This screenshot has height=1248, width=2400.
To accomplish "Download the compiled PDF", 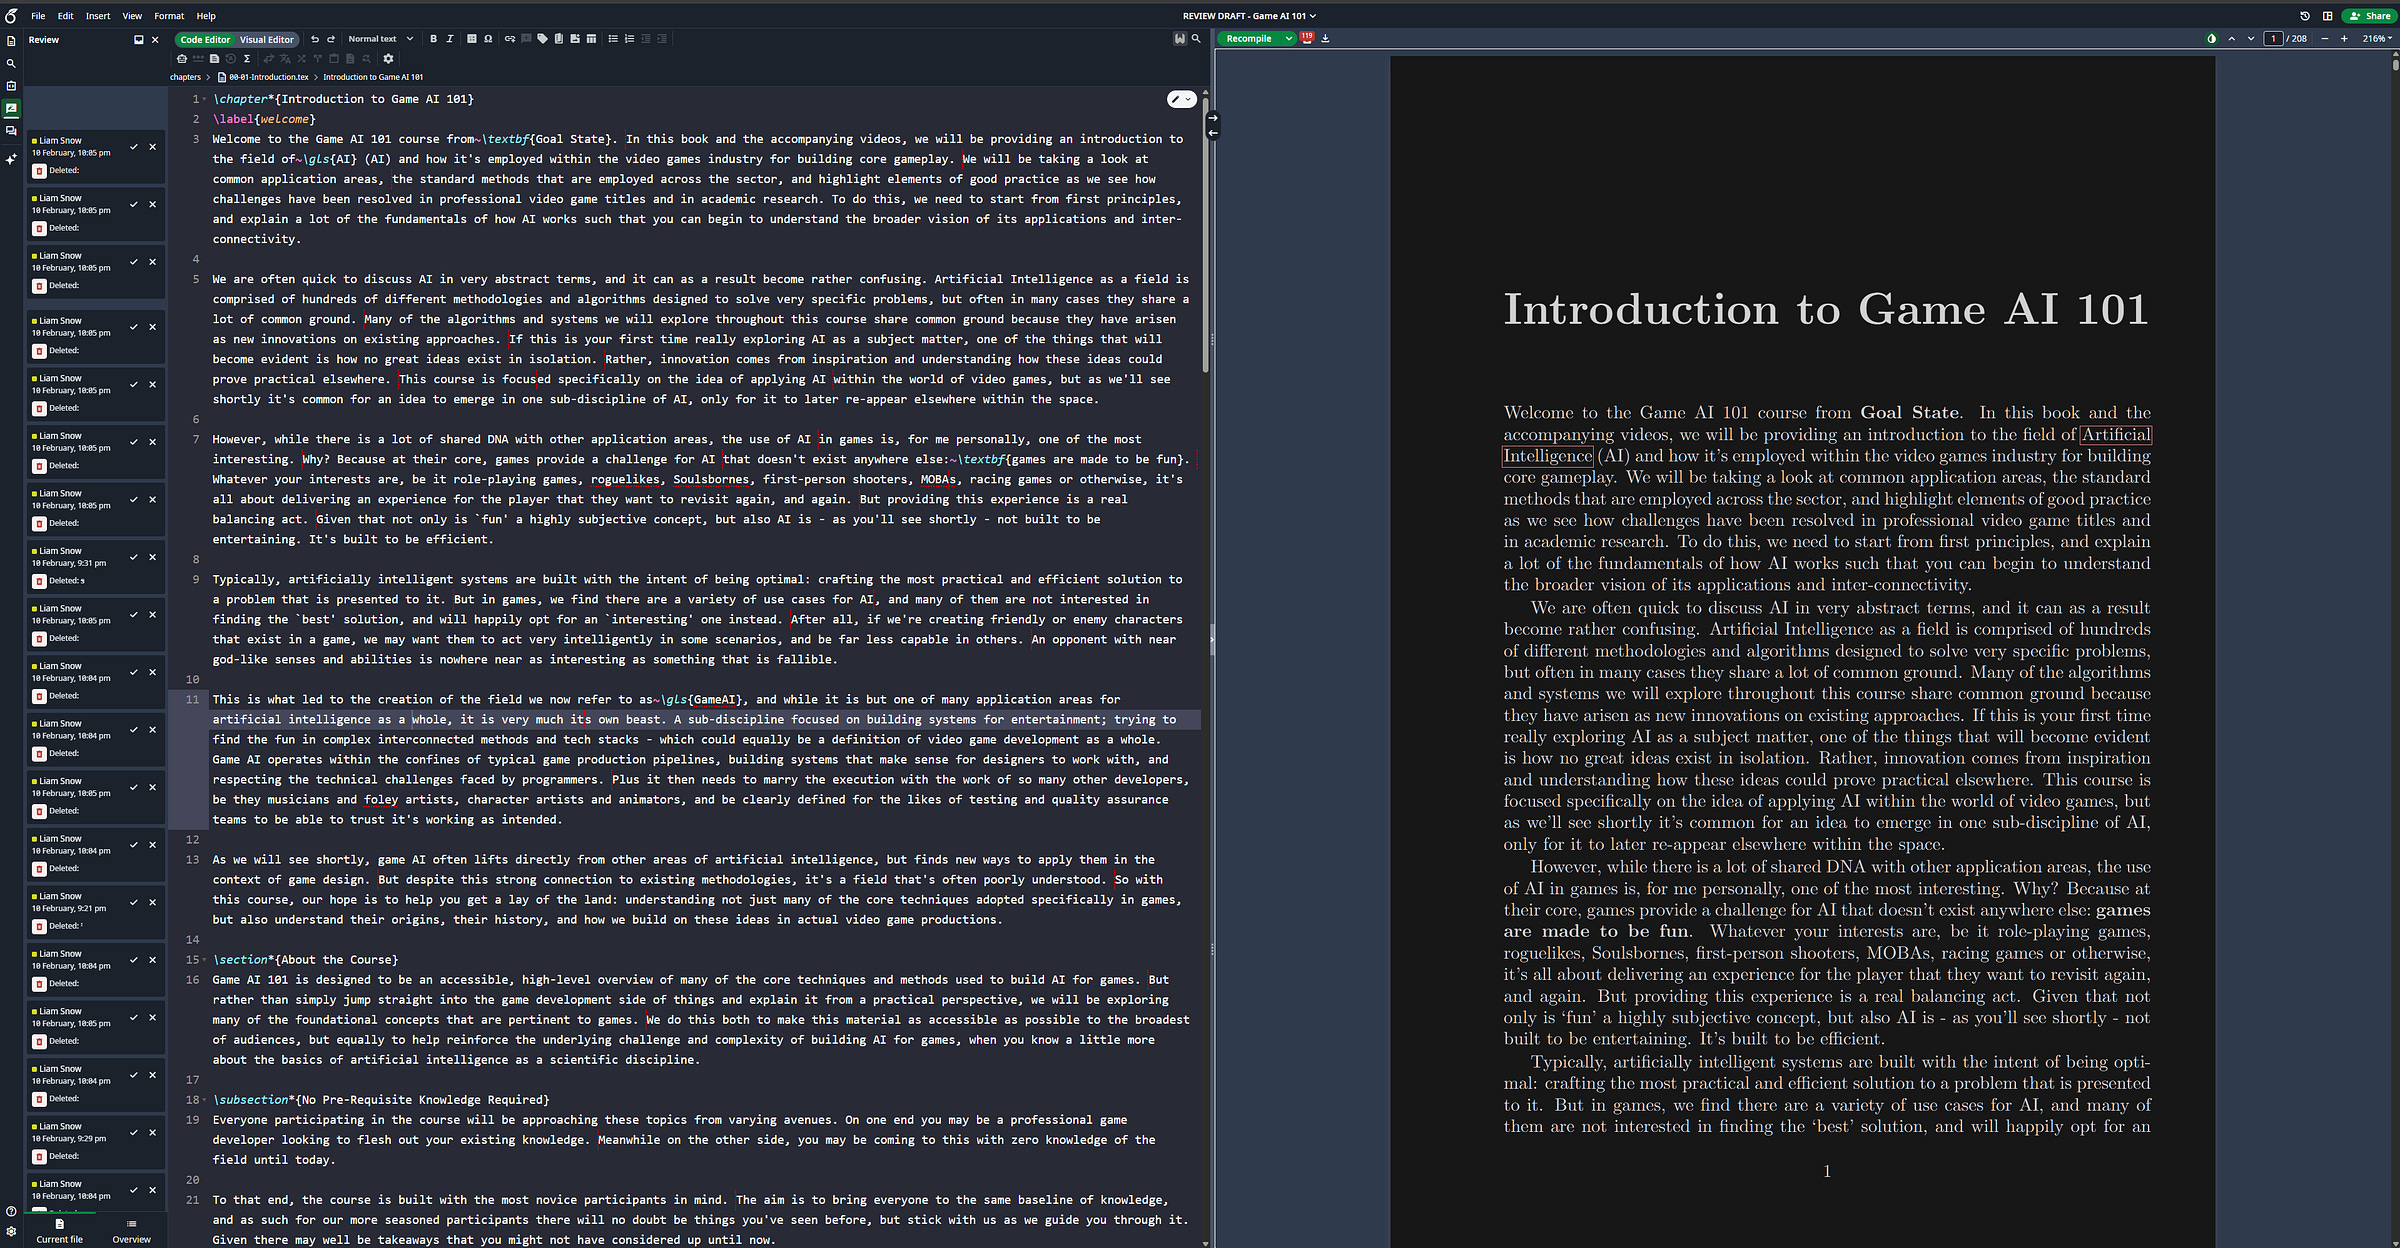I will click(1326, 39).
